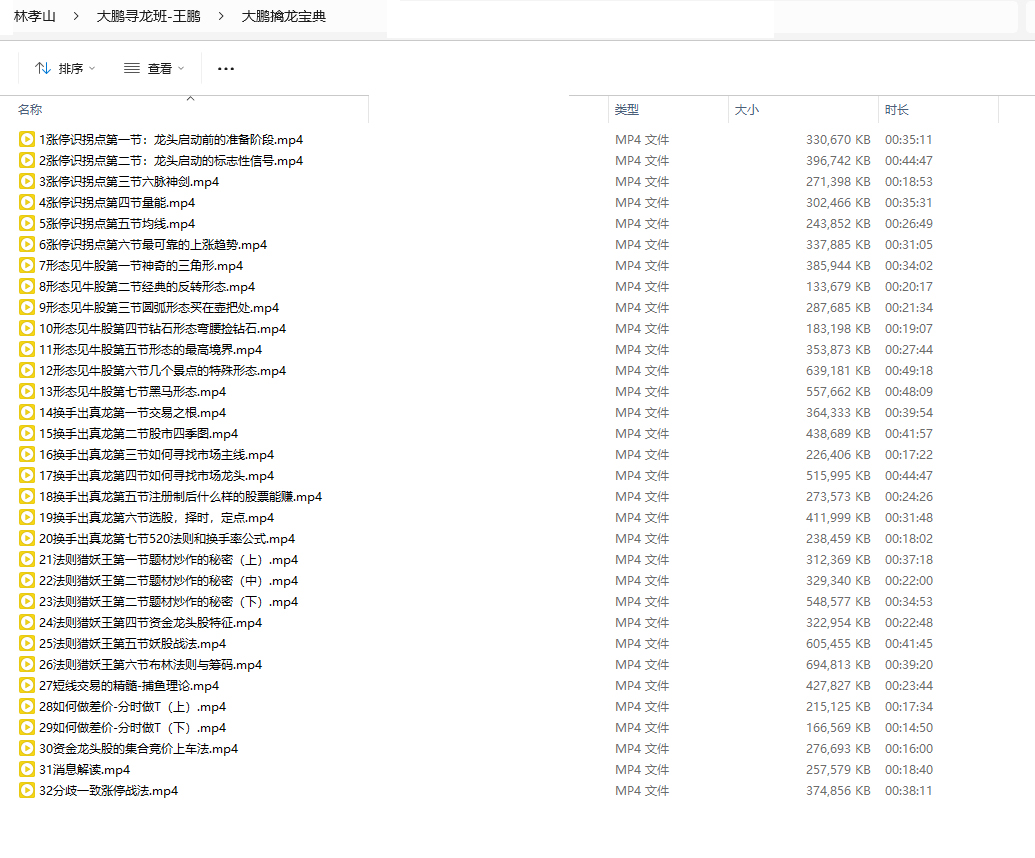The image size is (1035, 858).
Task: Go to 大鹏寻龙班-王鹏 breadcrumb folder
Action: click(148, 16)
